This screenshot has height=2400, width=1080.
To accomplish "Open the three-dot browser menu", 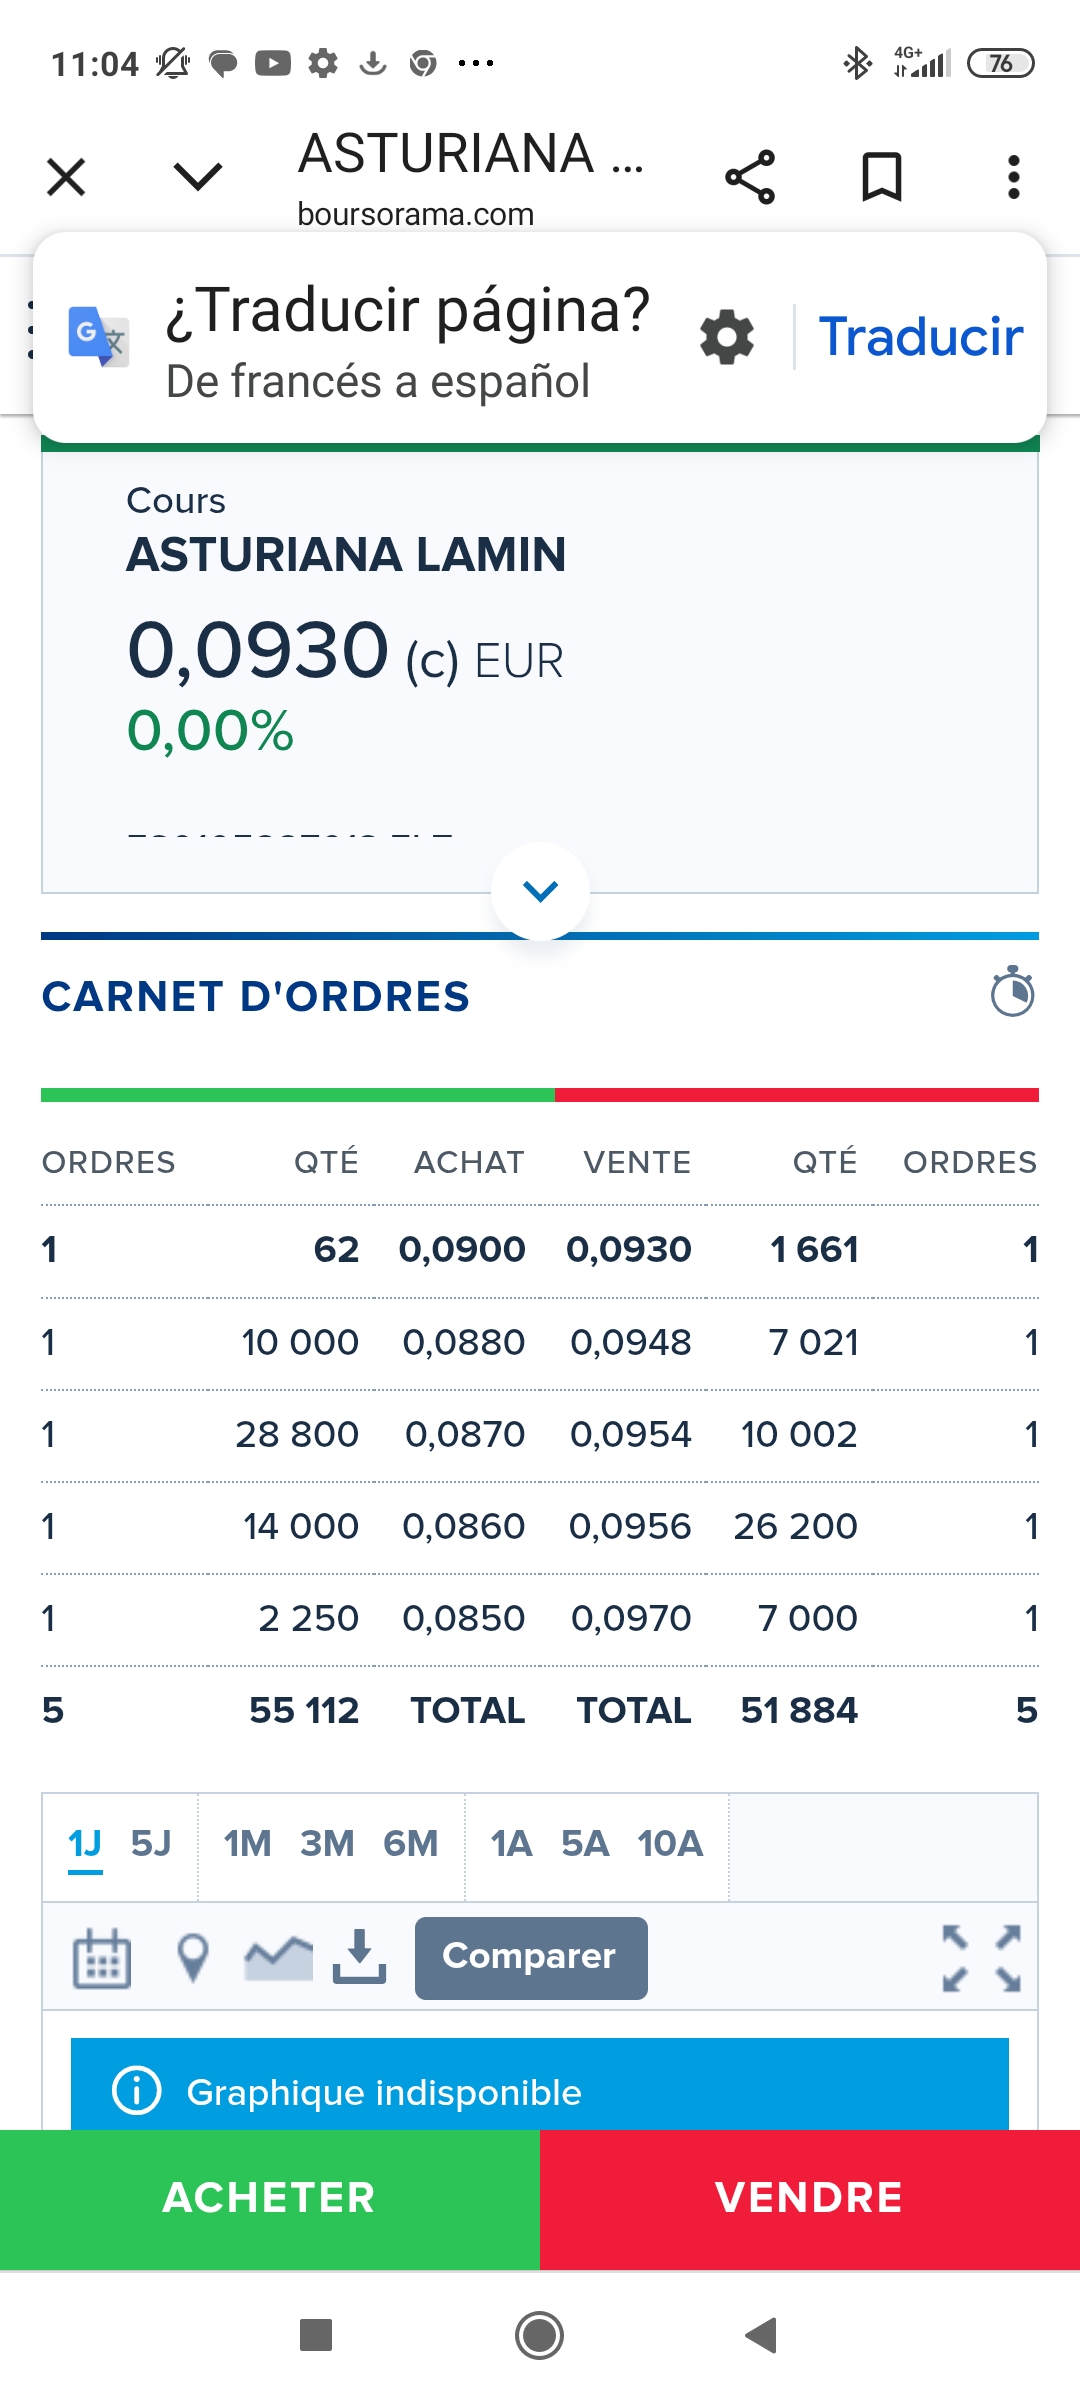I will coord(1013,178).
